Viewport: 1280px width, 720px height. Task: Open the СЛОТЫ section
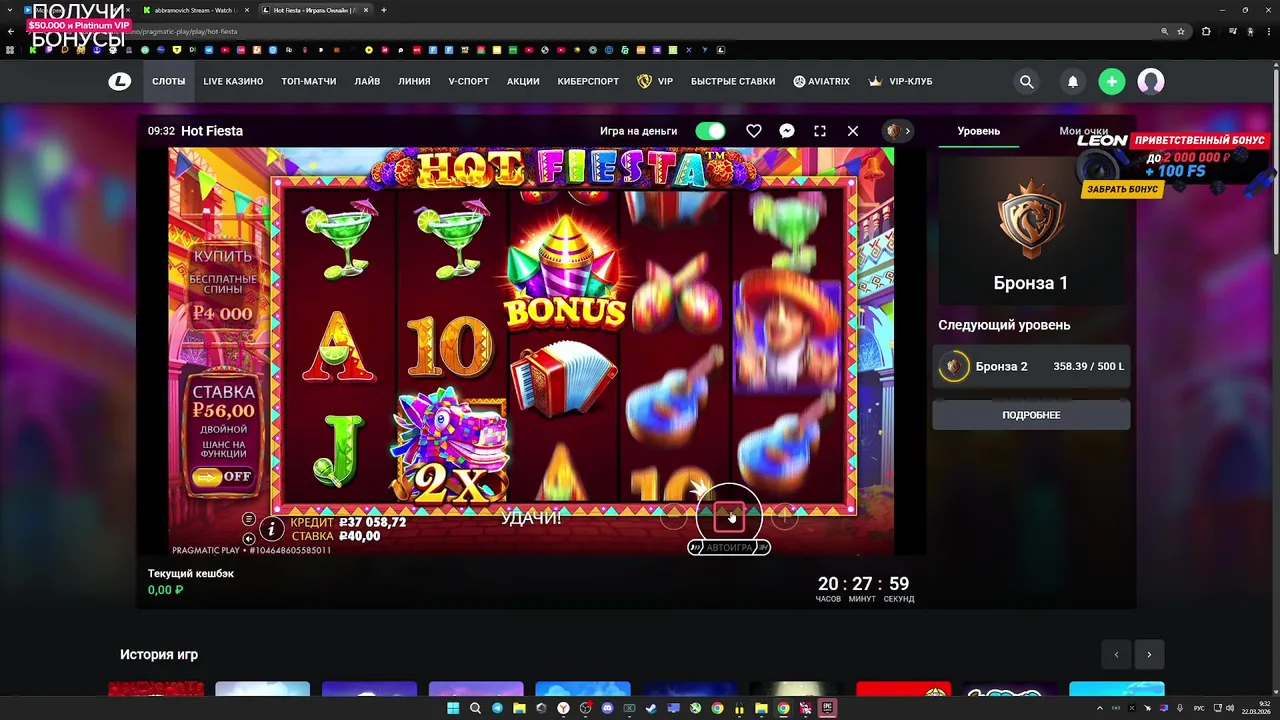point(168,82)
